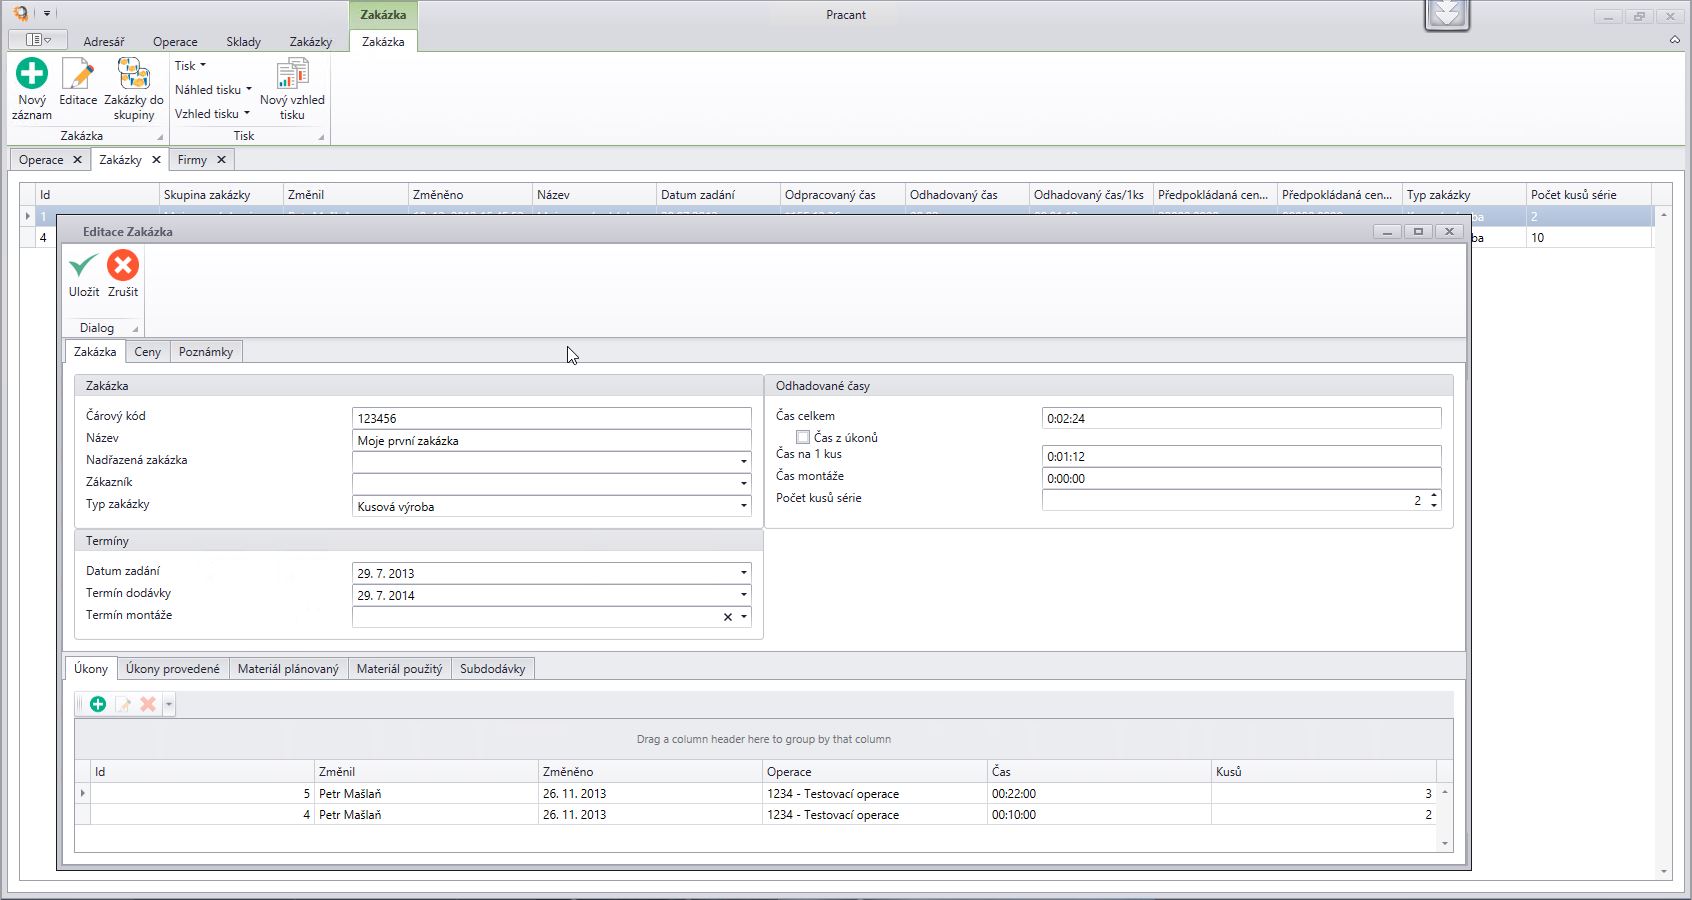
Task: Click the Čárový kód input field
Action: pyautogui.click(x=552, y=418)
